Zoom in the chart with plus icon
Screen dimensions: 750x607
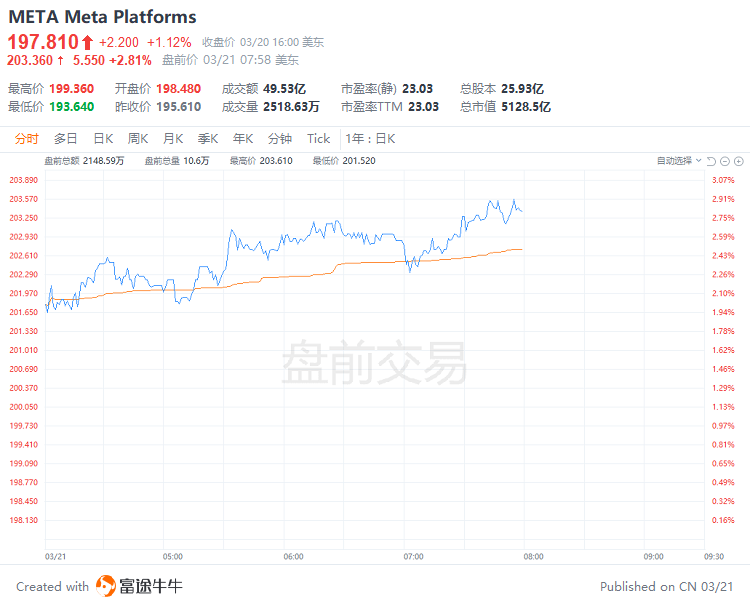point(739,161)
